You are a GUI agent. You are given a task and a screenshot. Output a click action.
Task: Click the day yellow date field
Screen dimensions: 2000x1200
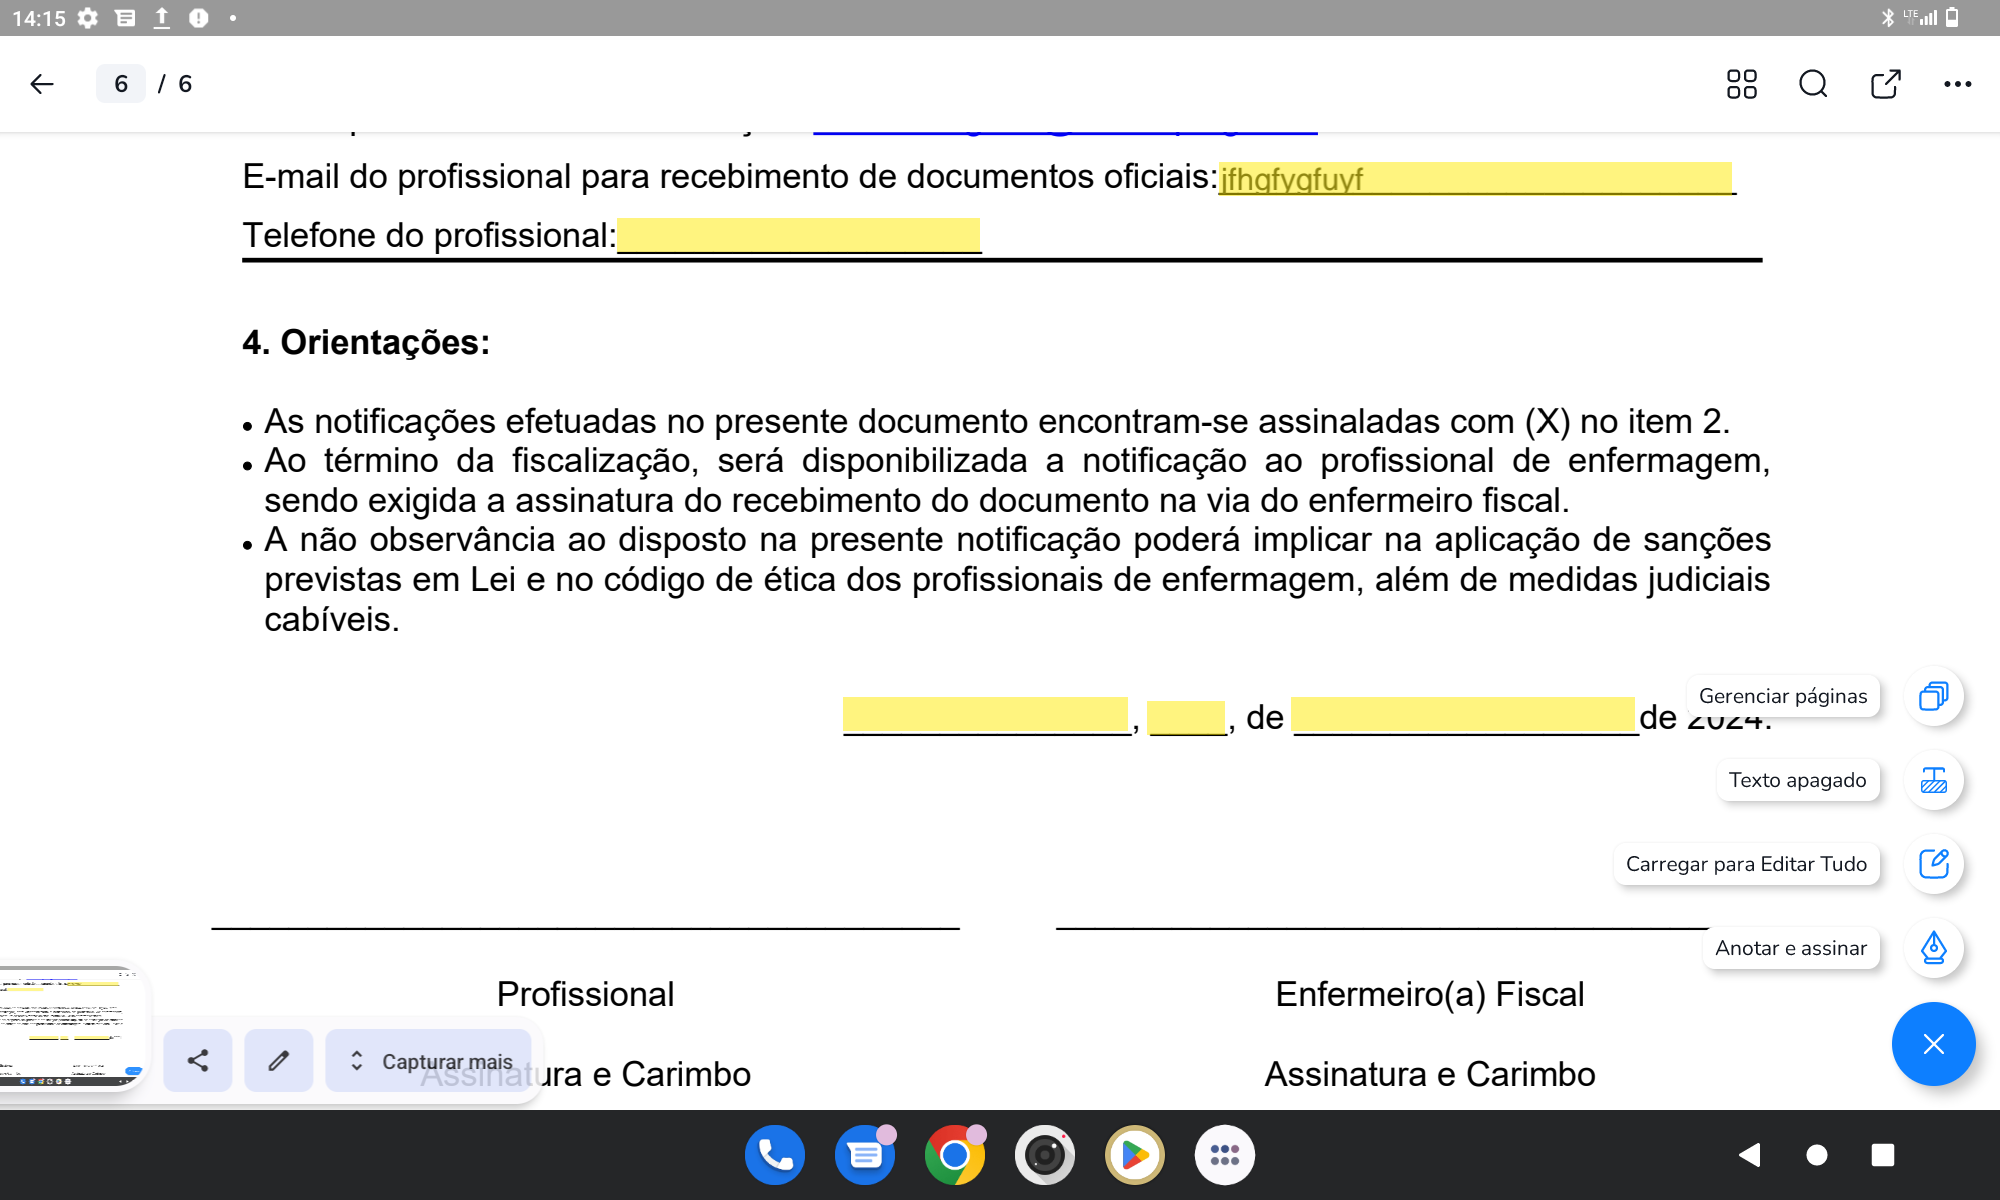coord(1186,716)
